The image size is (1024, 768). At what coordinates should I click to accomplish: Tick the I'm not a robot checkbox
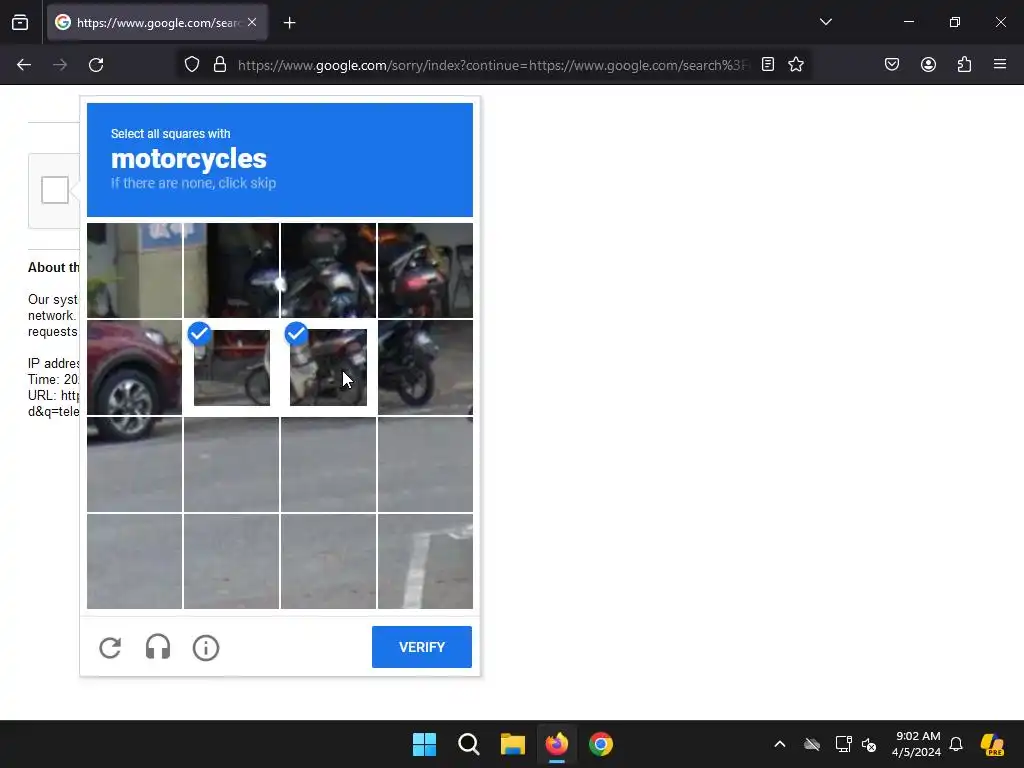(55, 190)
